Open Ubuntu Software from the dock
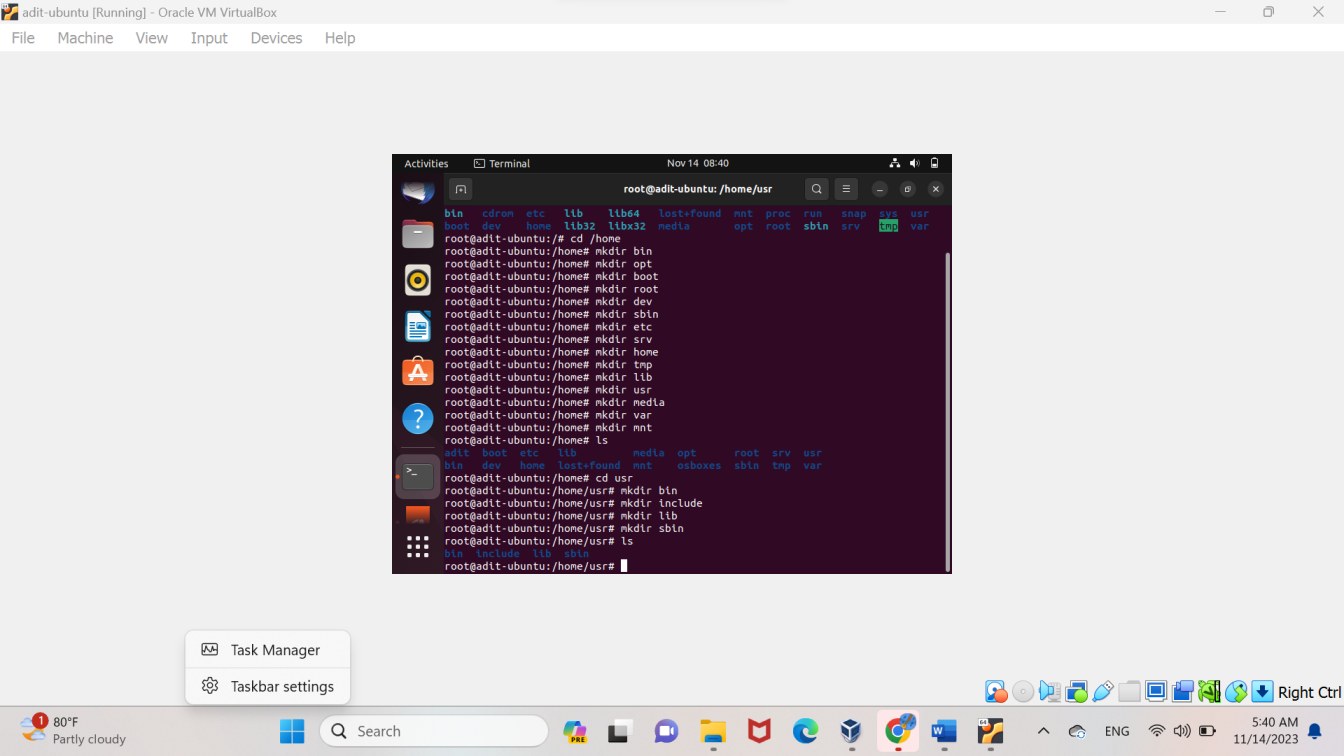This screenshot has width=1344, height=756. pos(418,372)
